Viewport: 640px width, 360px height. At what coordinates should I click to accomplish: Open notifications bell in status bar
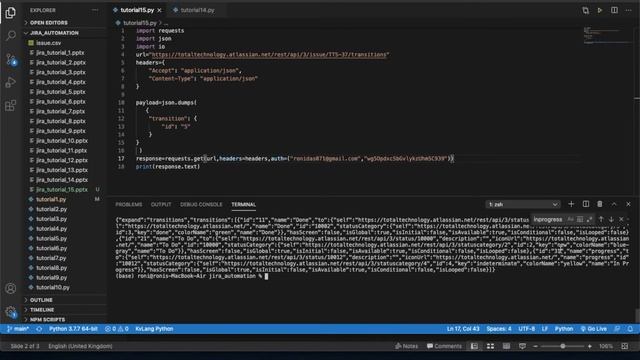pyautogui.click(x=630, y=329)
